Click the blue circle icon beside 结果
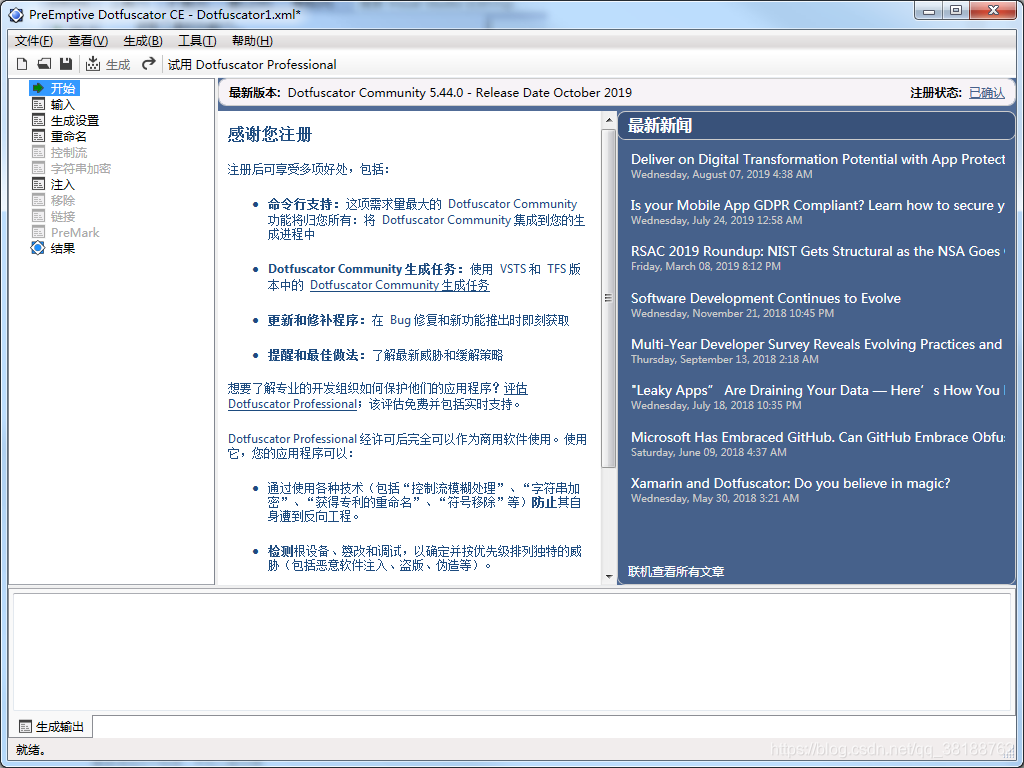The width and height of the screenshot is (1024, 768). click(x=38, y=248)
